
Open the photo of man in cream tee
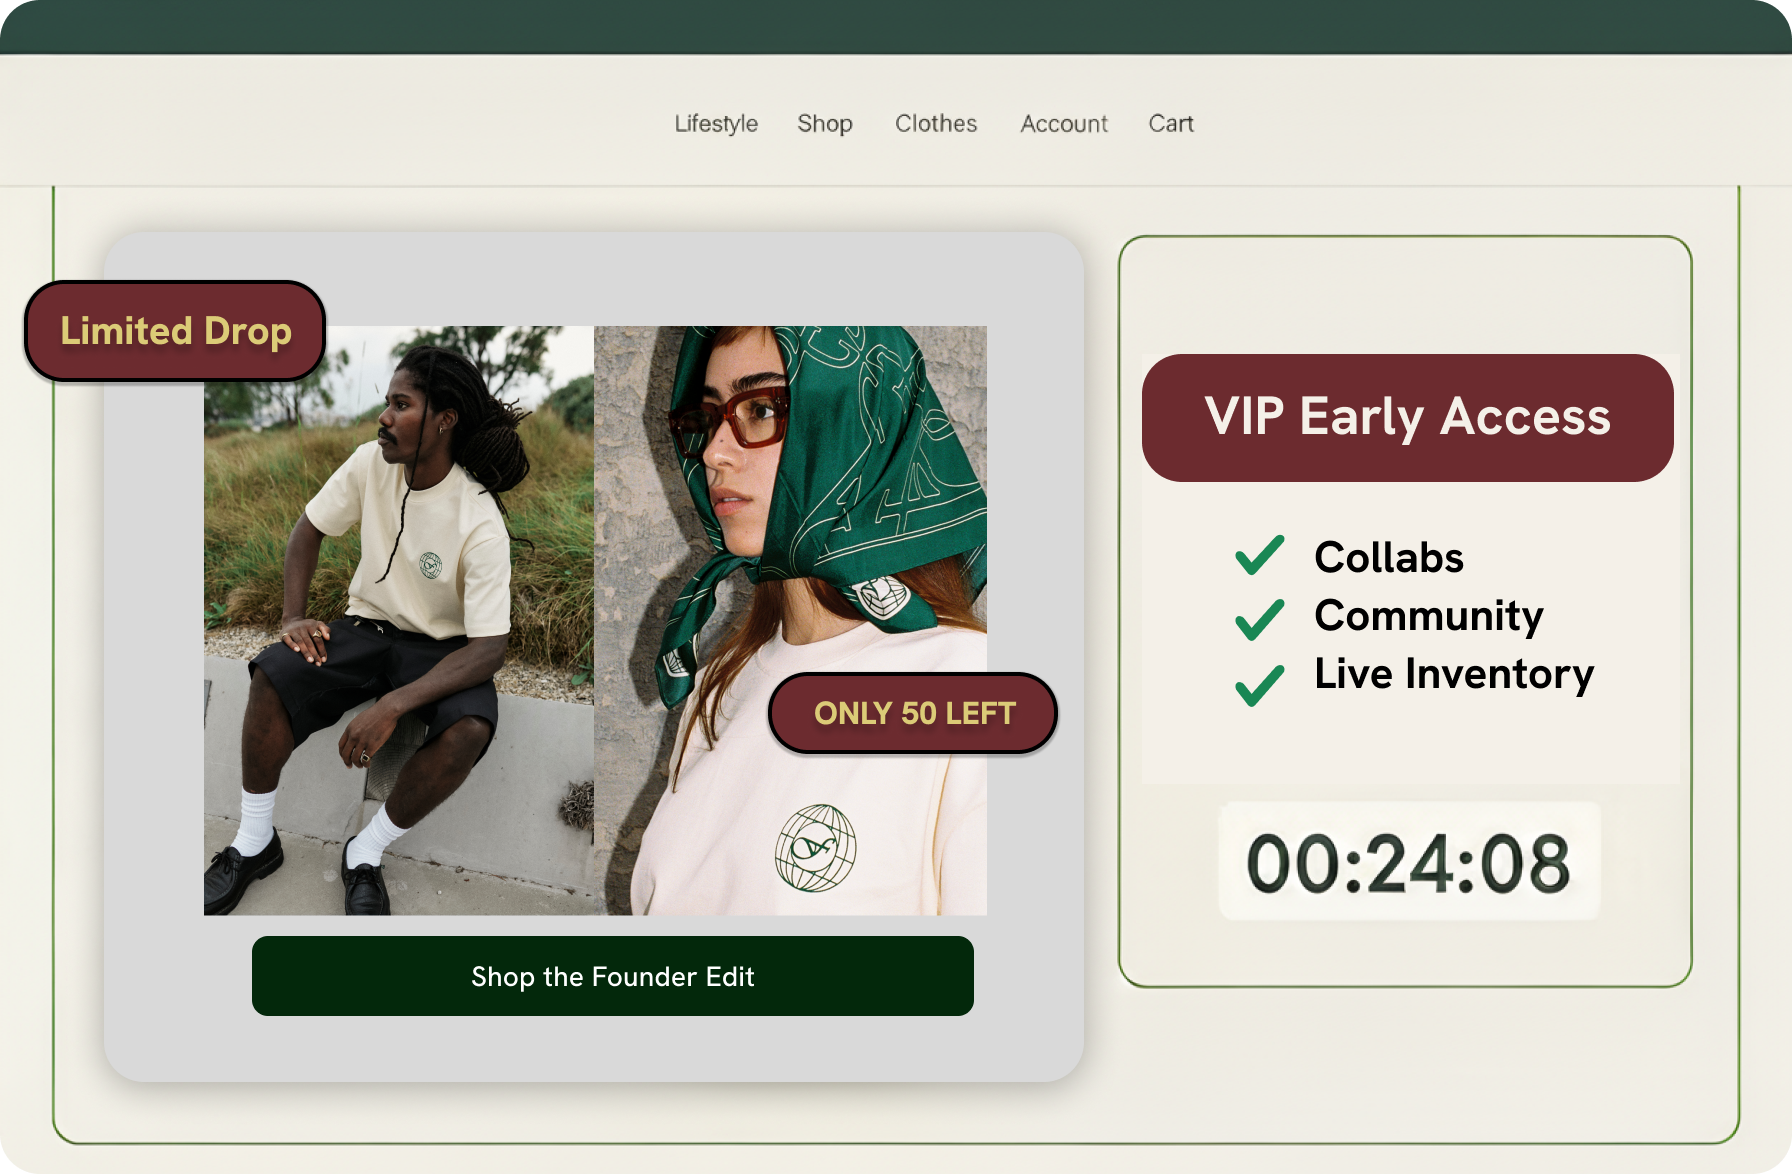click(399, 620)
